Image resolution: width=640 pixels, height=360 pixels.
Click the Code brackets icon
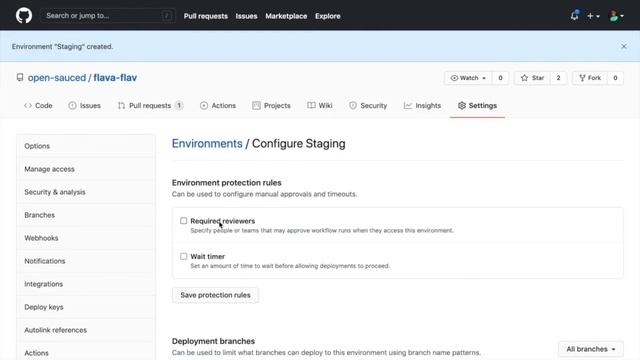[x=27, y=105]
